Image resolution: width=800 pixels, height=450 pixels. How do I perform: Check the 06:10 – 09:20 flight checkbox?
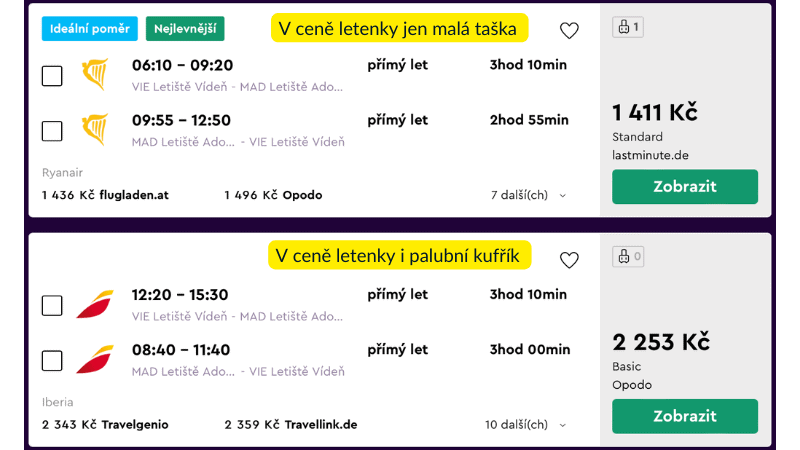pyautogui.click(x=52, y=76)
